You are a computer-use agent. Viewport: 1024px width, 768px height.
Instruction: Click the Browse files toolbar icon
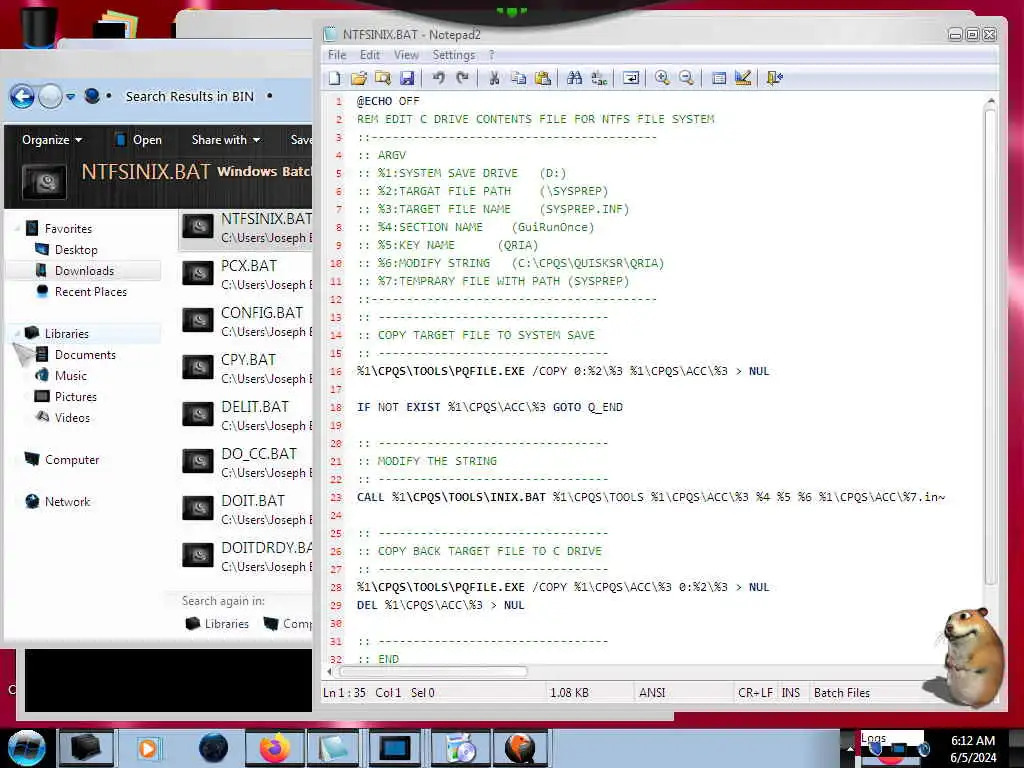click(x=383, y=78)
